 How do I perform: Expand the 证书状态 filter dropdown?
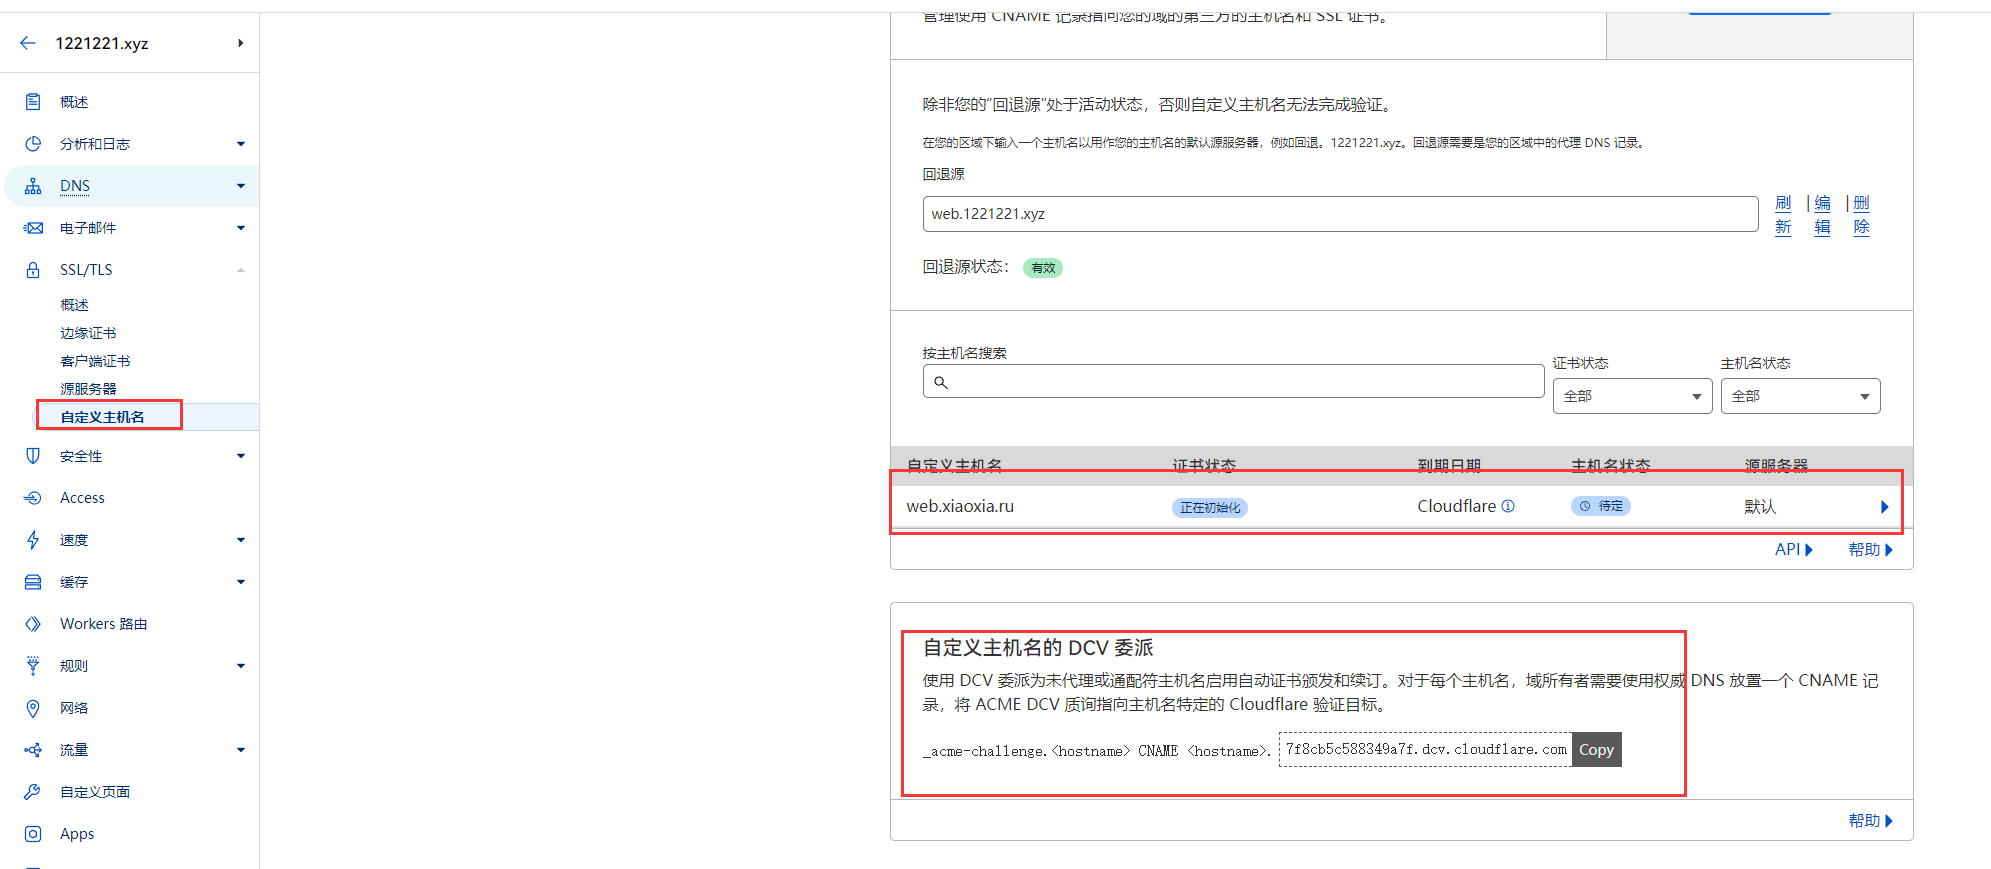click(1632, 396)
